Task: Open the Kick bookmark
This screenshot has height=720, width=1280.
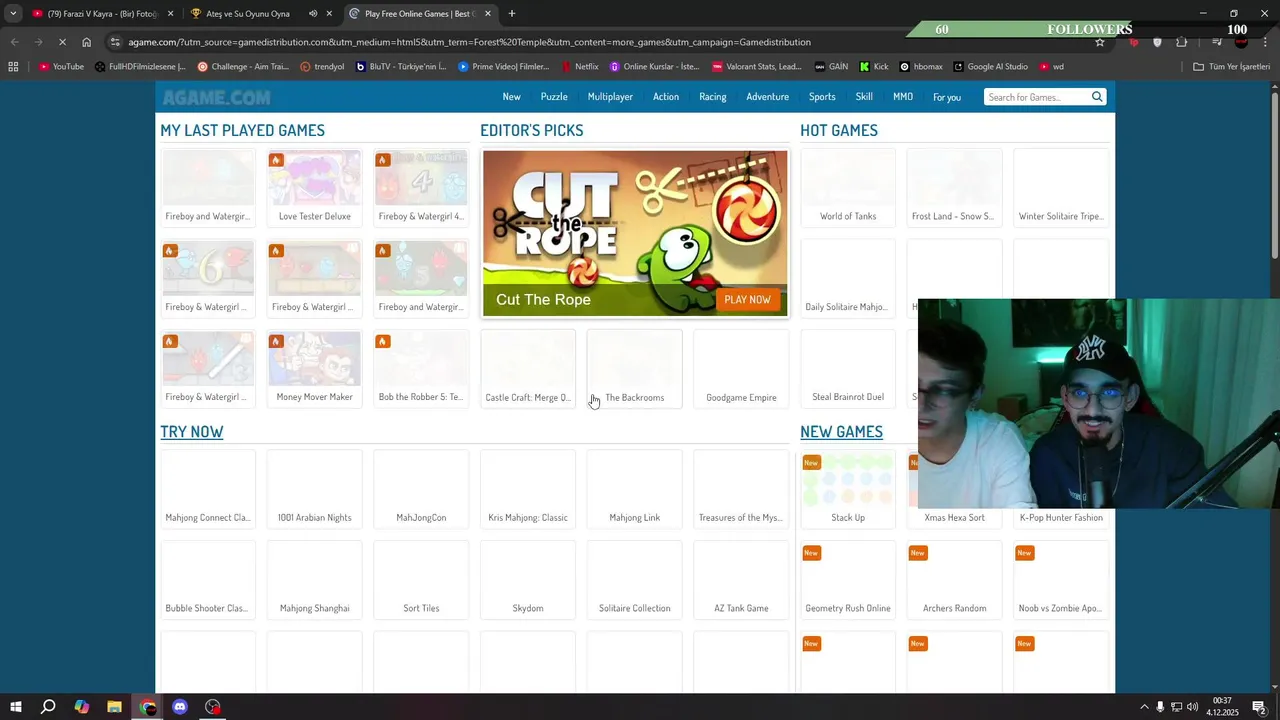Action: click(x=874, y=67)
